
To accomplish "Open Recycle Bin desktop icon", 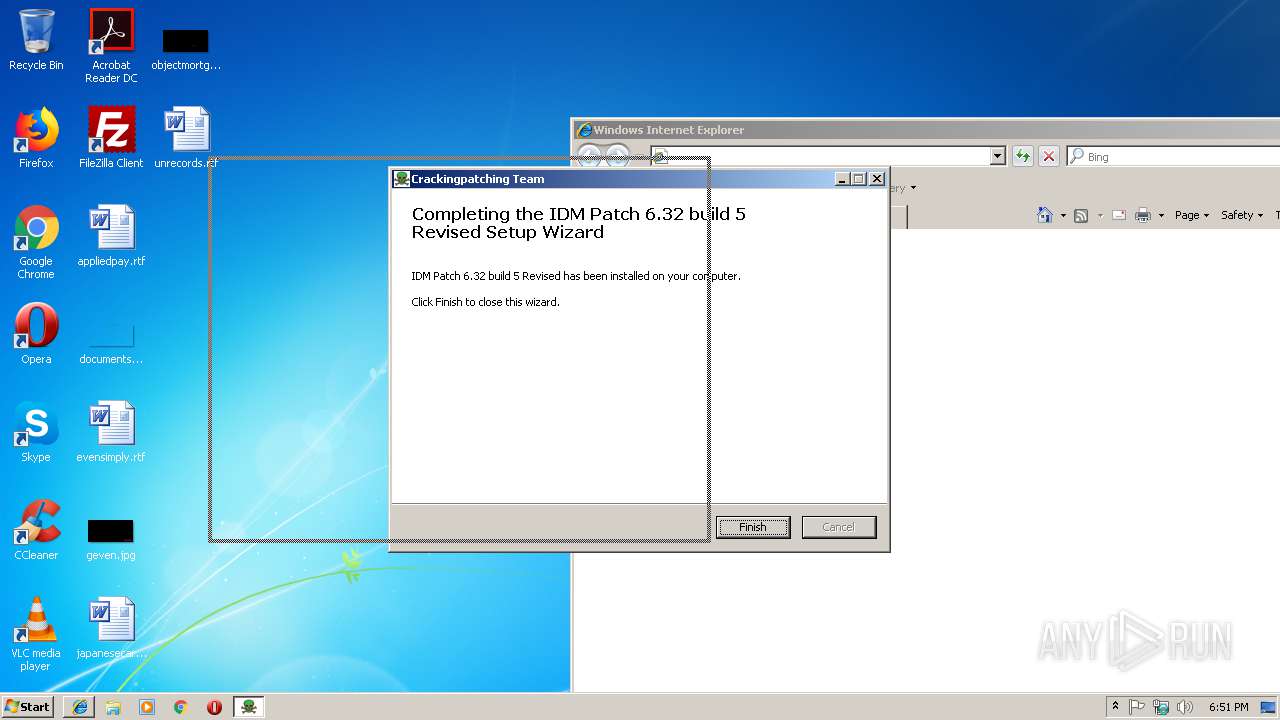I will pos(36,40).
